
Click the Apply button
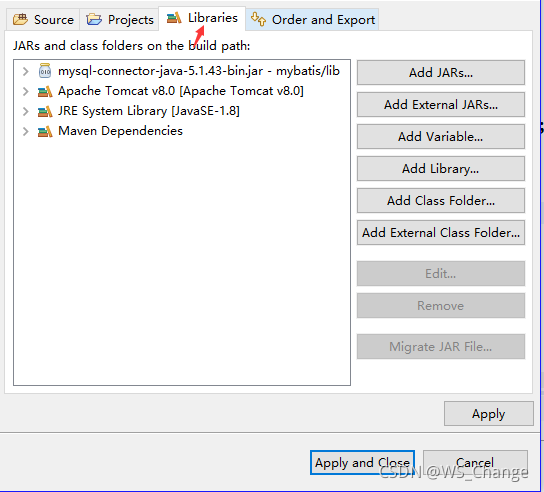pyautogui.click(x=488, y=414)
